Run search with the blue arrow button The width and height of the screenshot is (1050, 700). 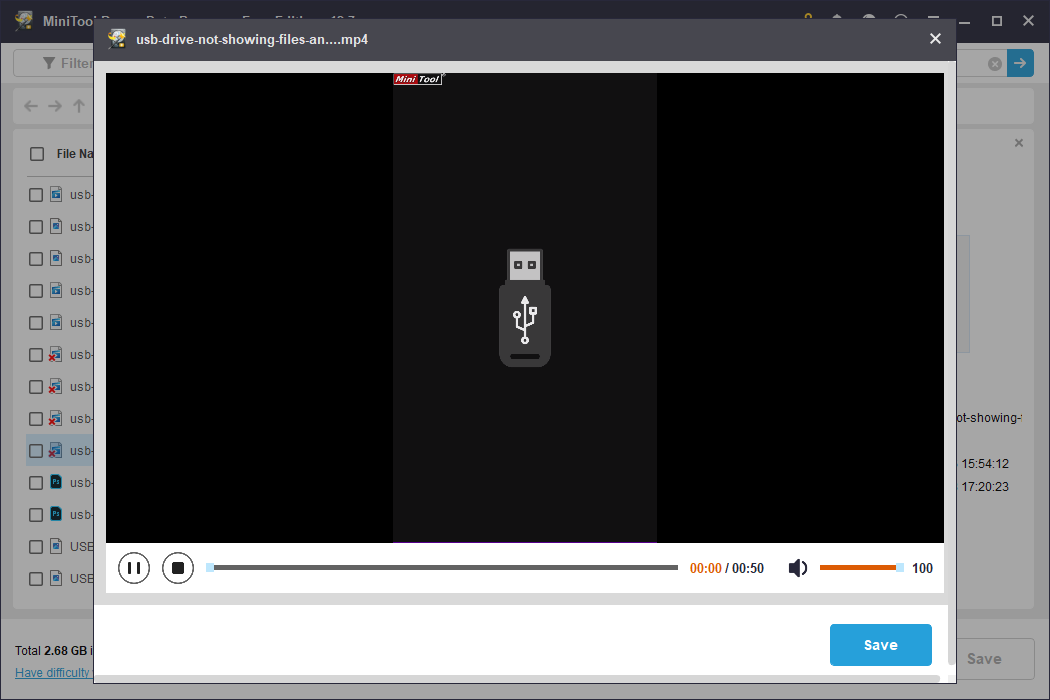1020,63
